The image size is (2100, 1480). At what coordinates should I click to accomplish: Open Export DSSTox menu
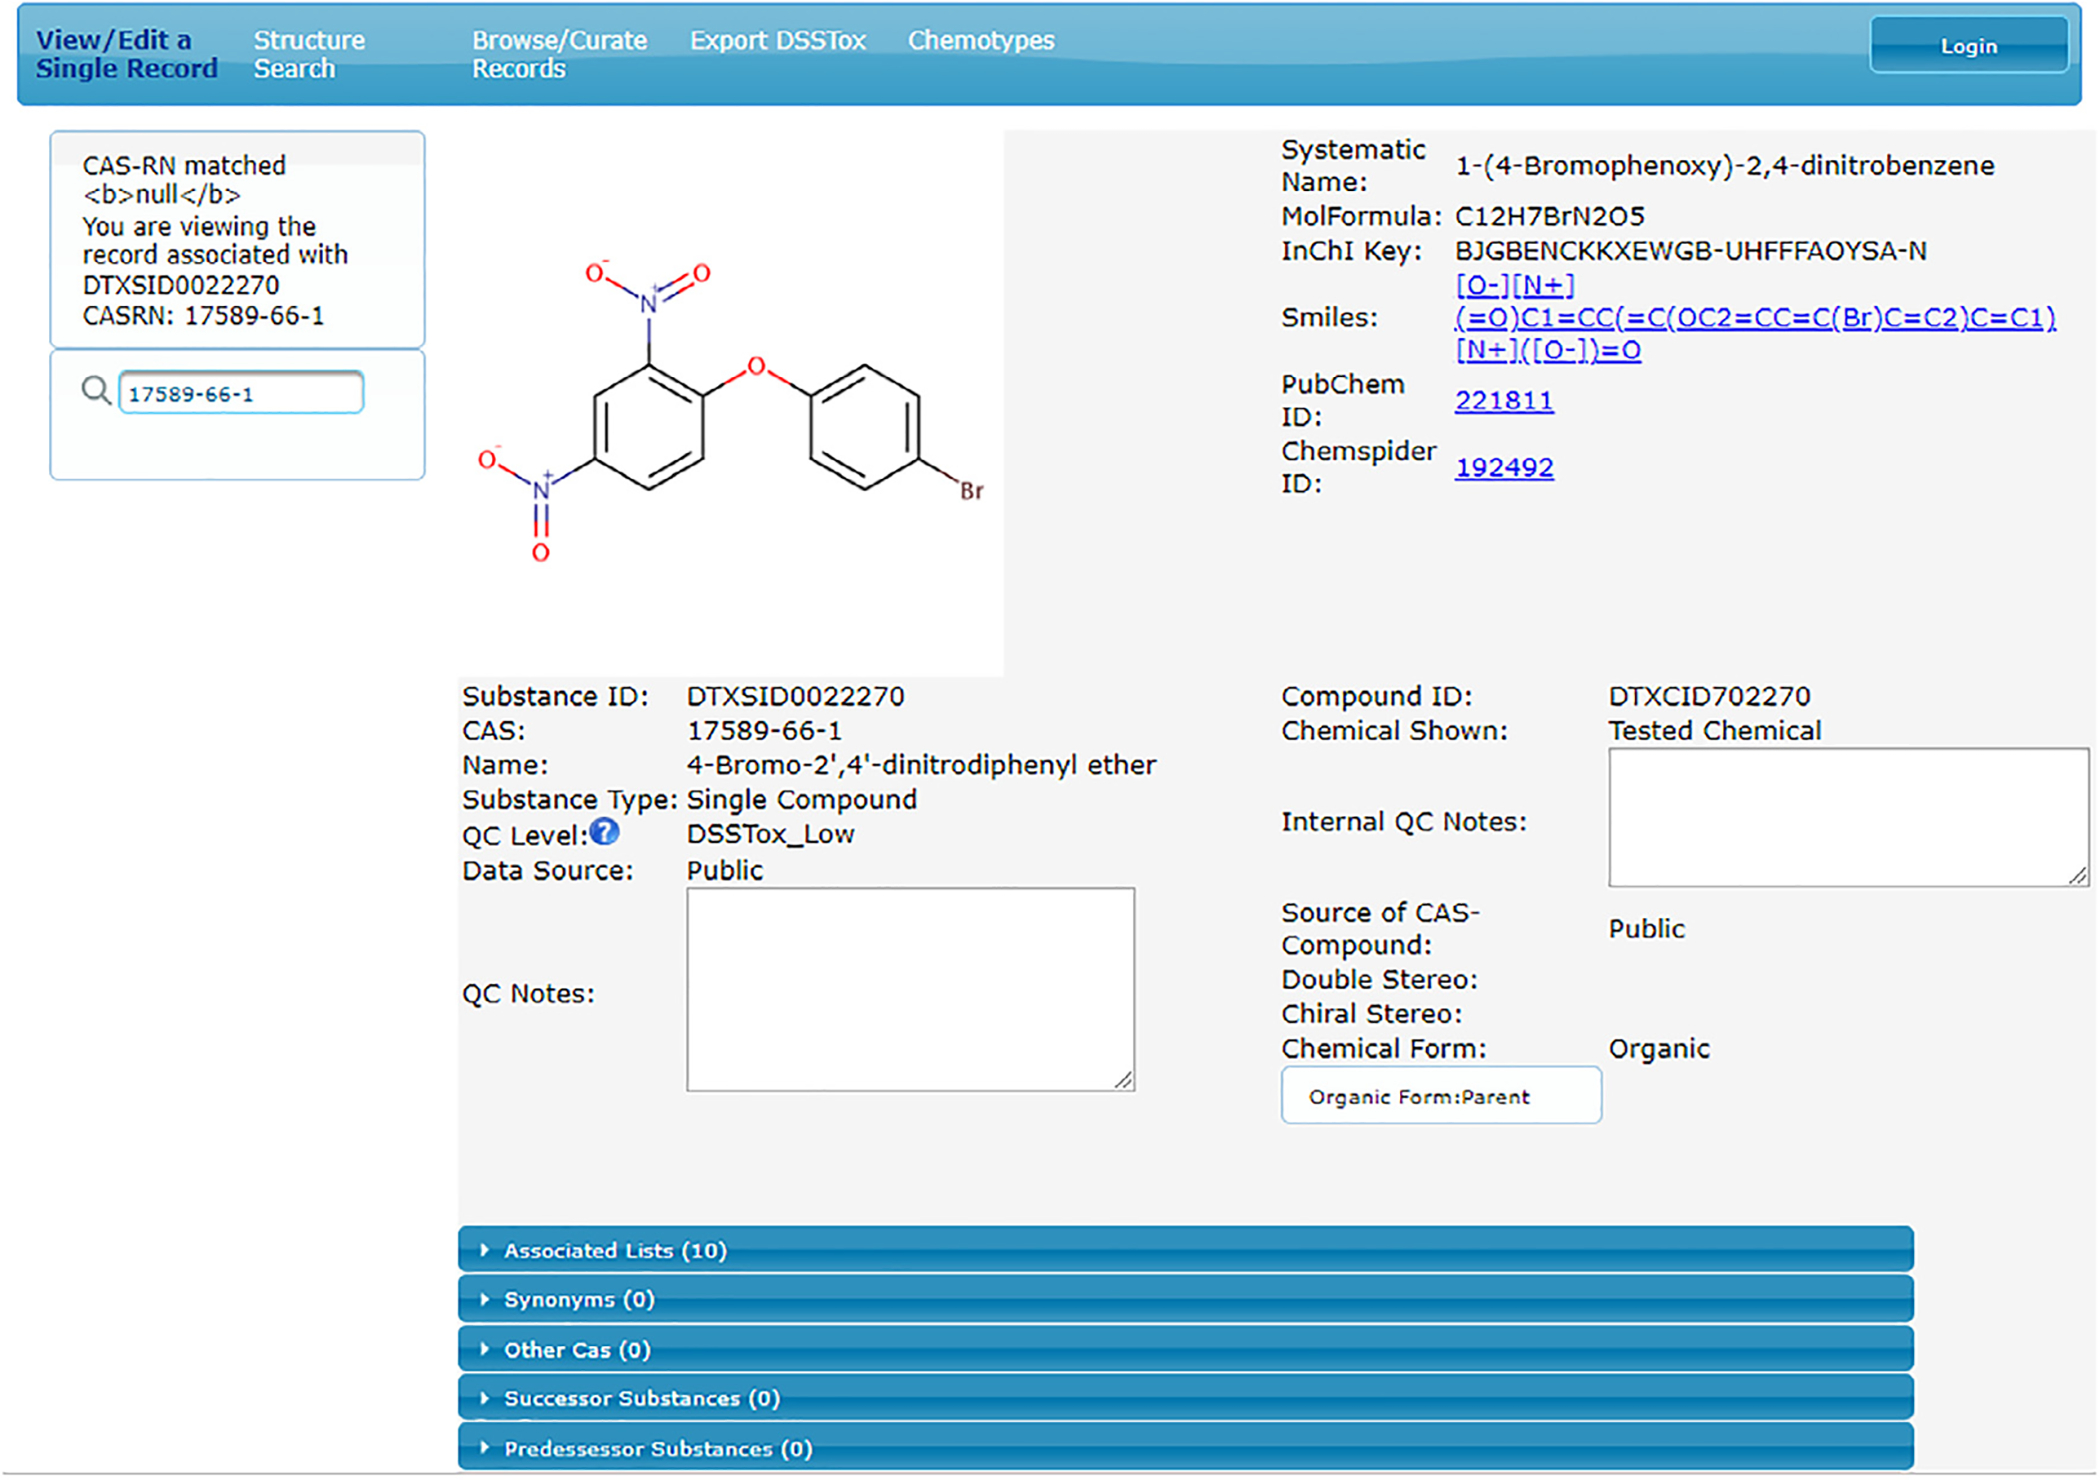click(778, 40)
